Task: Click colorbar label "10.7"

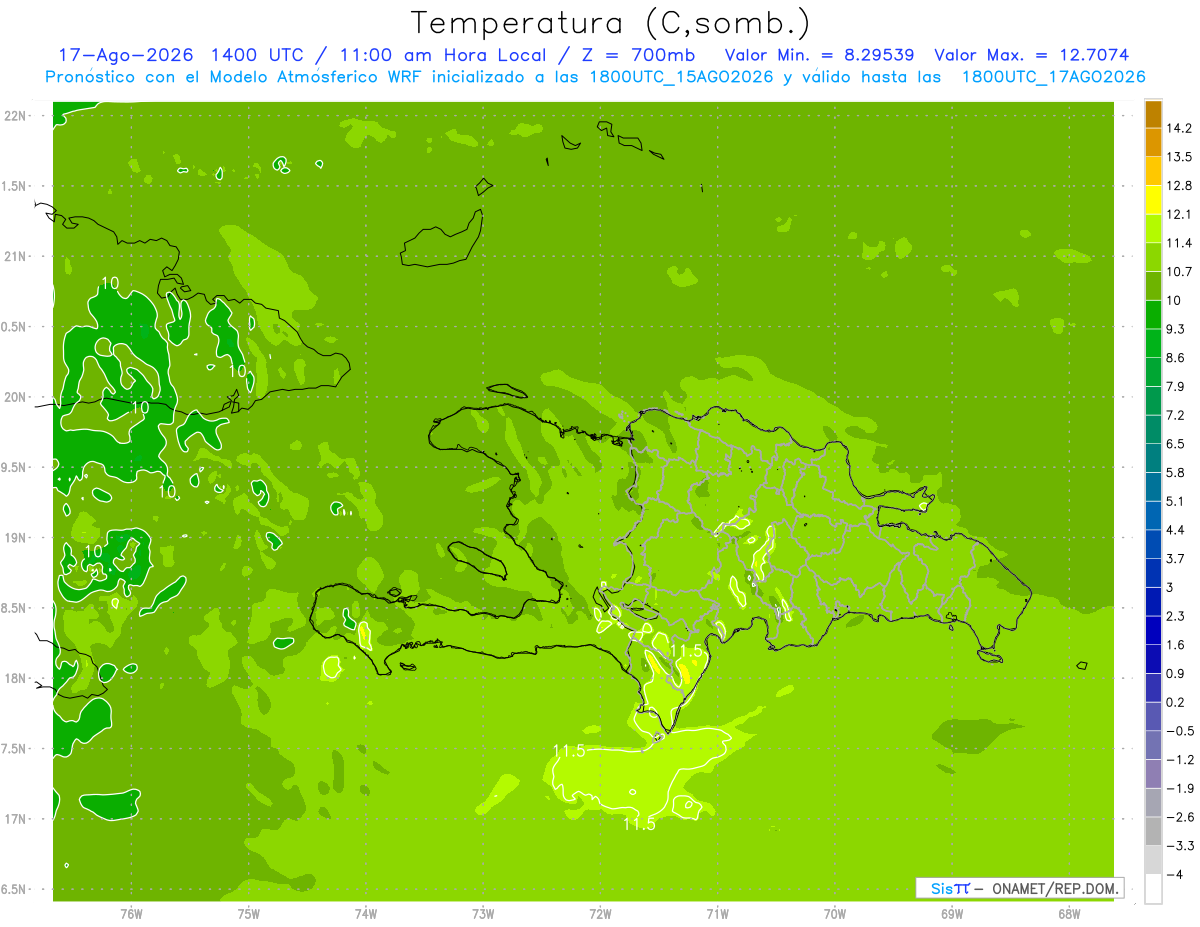Action: [1180, 272]
